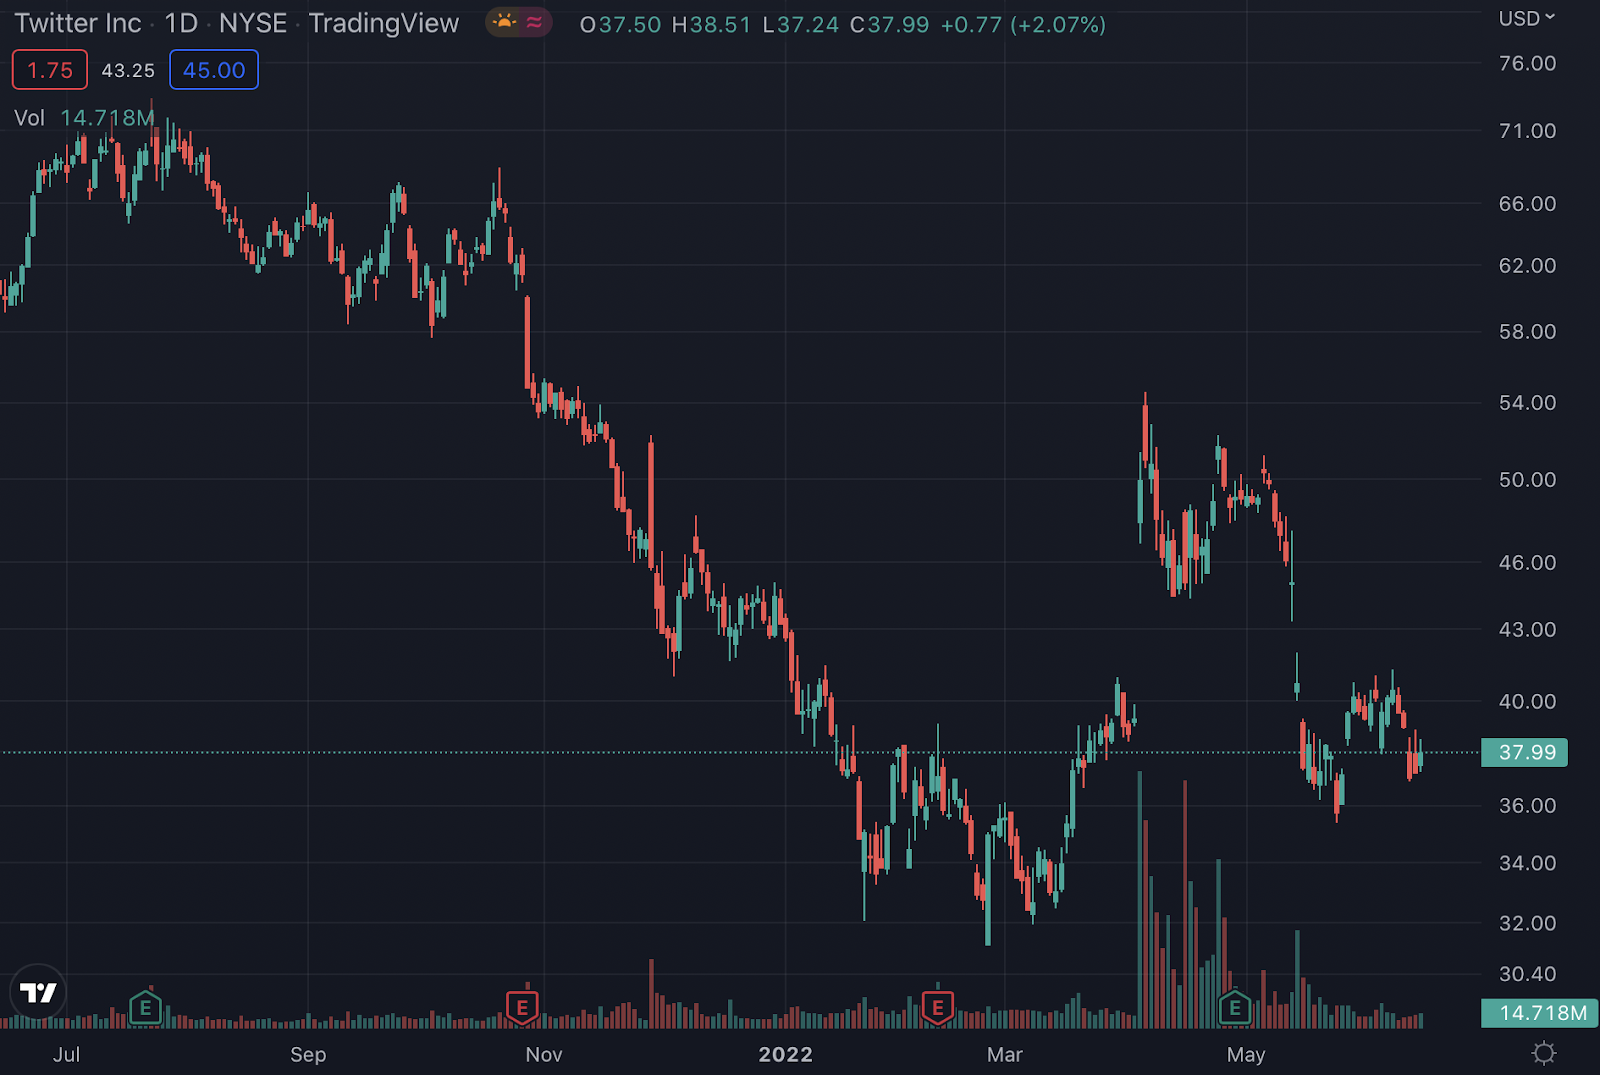Screen dimensions: 1600x1075
Task: Click the Jul label on time axis
Action: click(67, 1055)
